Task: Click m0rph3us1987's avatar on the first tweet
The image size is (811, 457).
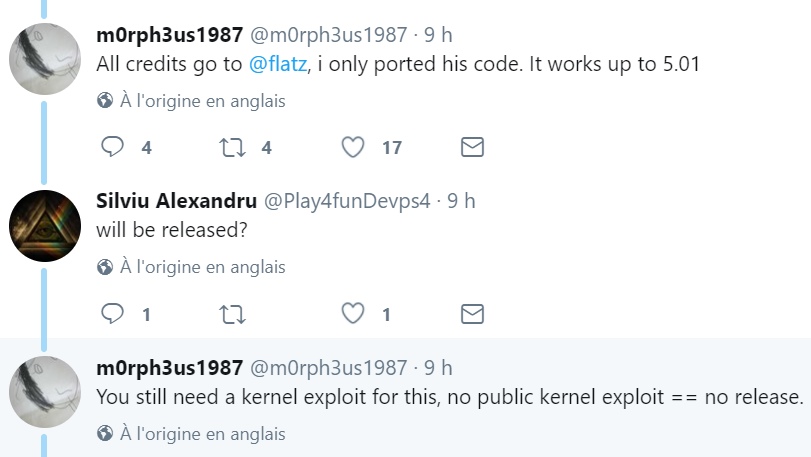Action: point(45,59)
